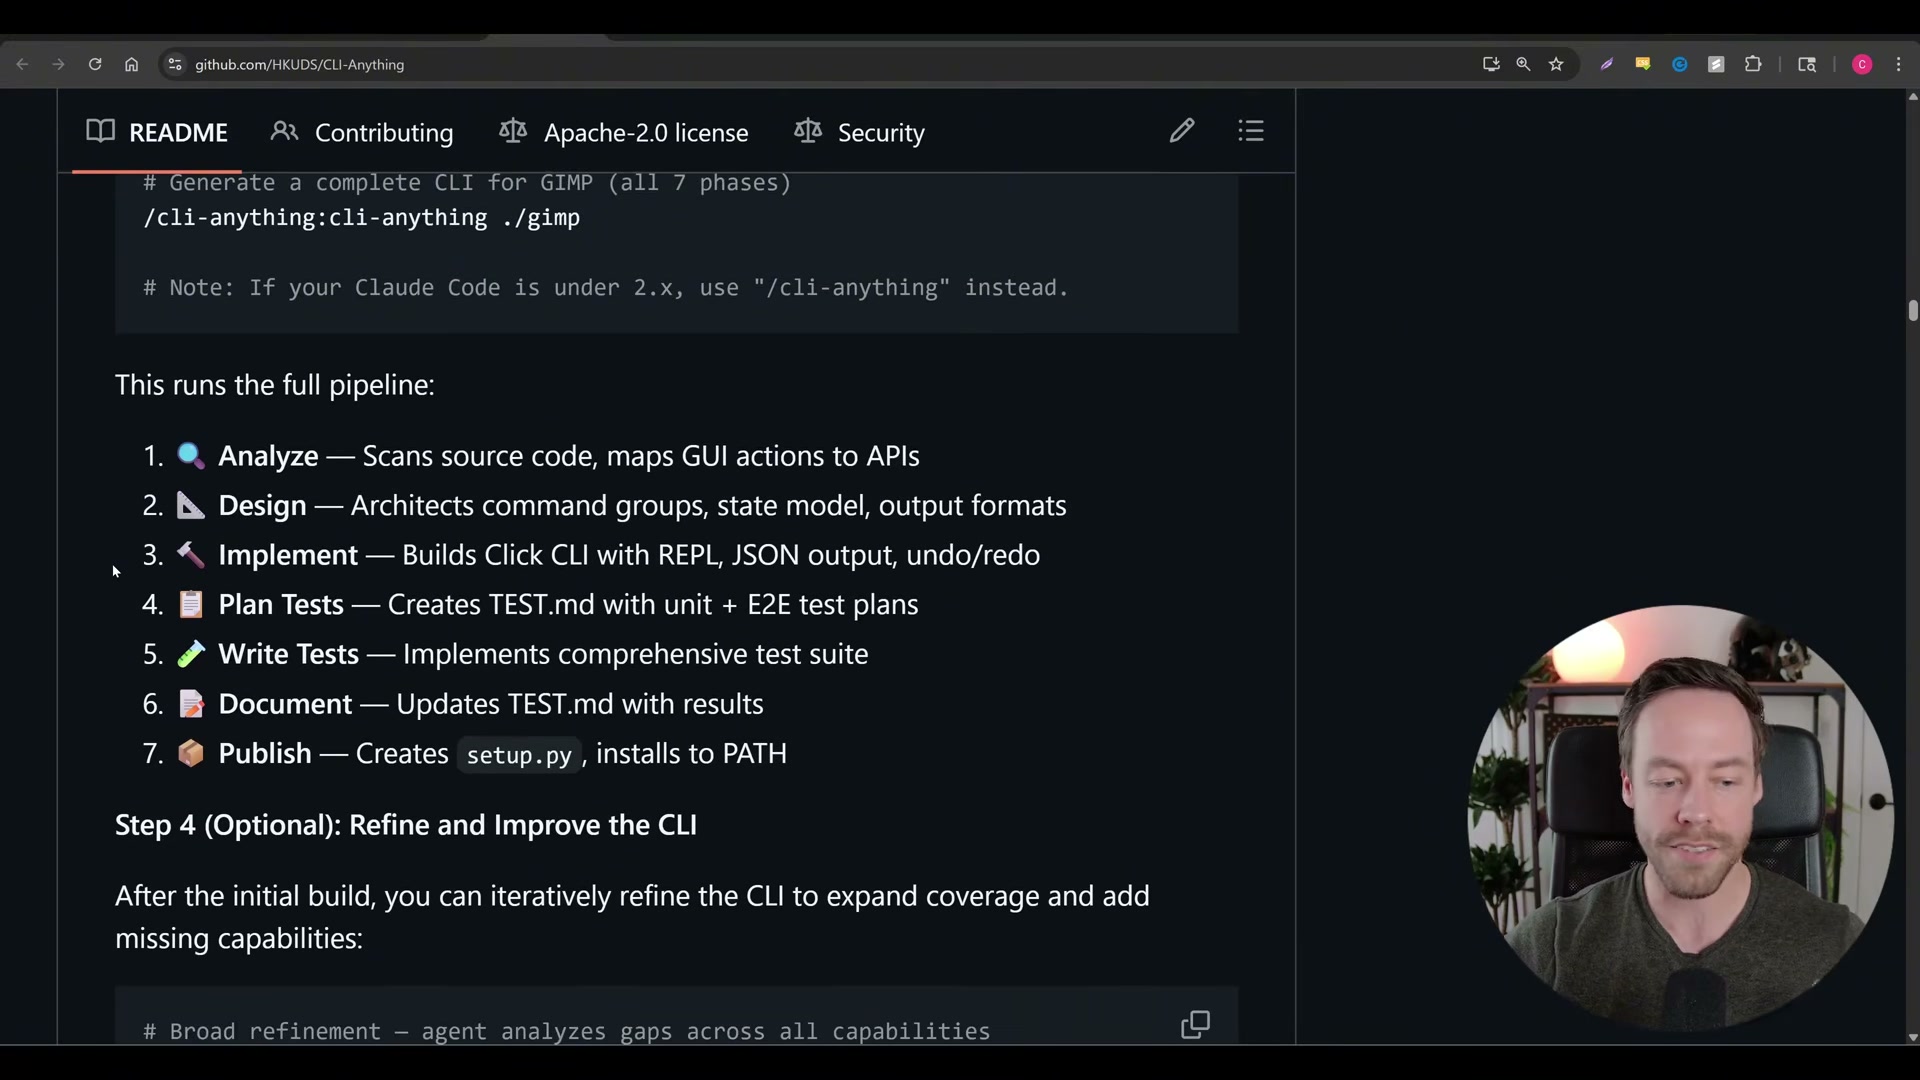The width and height of the screenshot is (1920, 1080).
Task: Click the scrollbar up arrow
Action: [x=1912, y=97]
